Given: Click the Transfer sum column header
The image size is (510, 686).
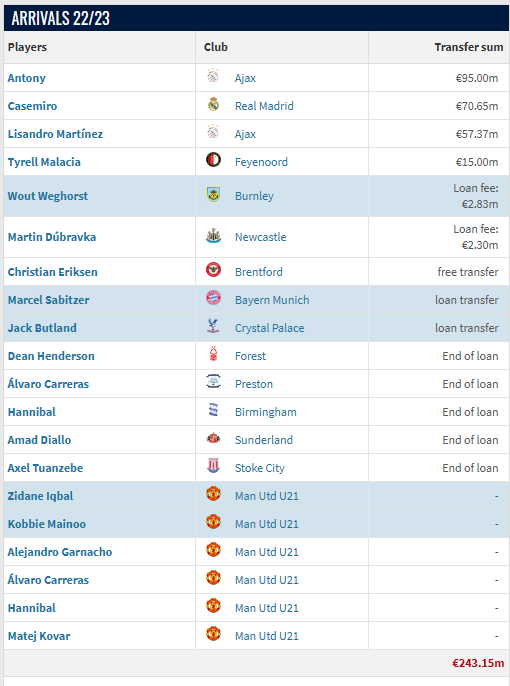Looking at the screenshot, I should [468, 47].
